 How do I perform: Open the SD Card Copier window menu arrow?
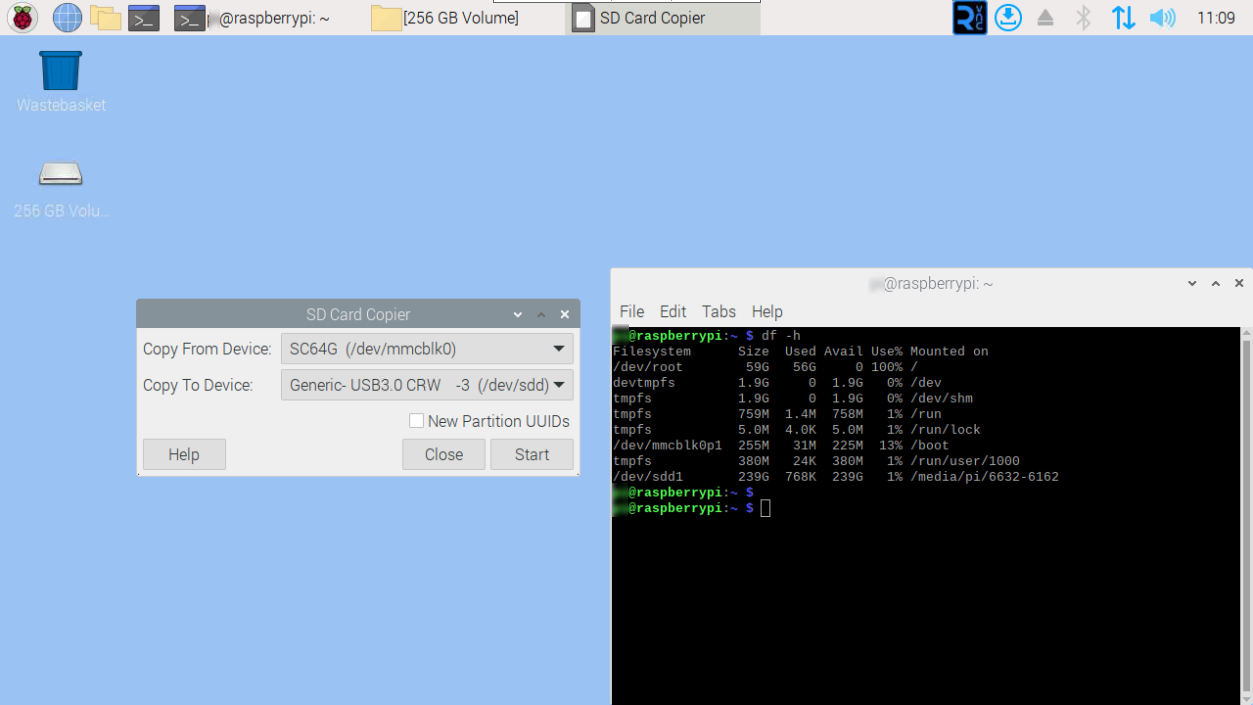[x=518, y=314]
